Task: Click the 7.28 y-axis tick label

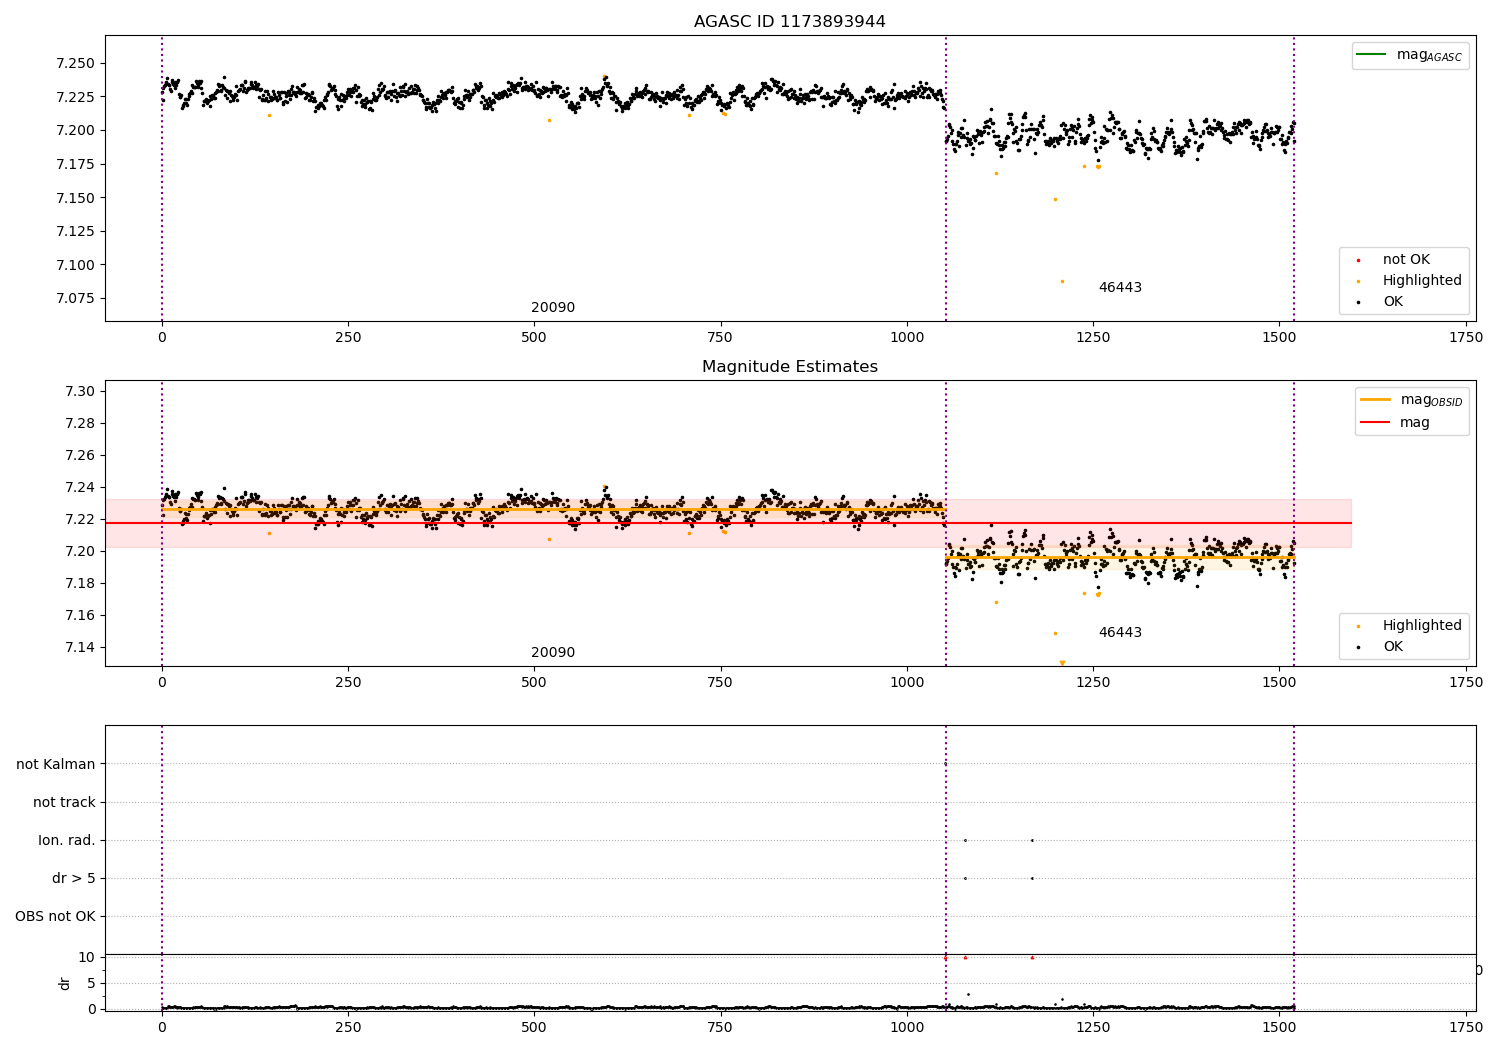Action: pos(80,424)
